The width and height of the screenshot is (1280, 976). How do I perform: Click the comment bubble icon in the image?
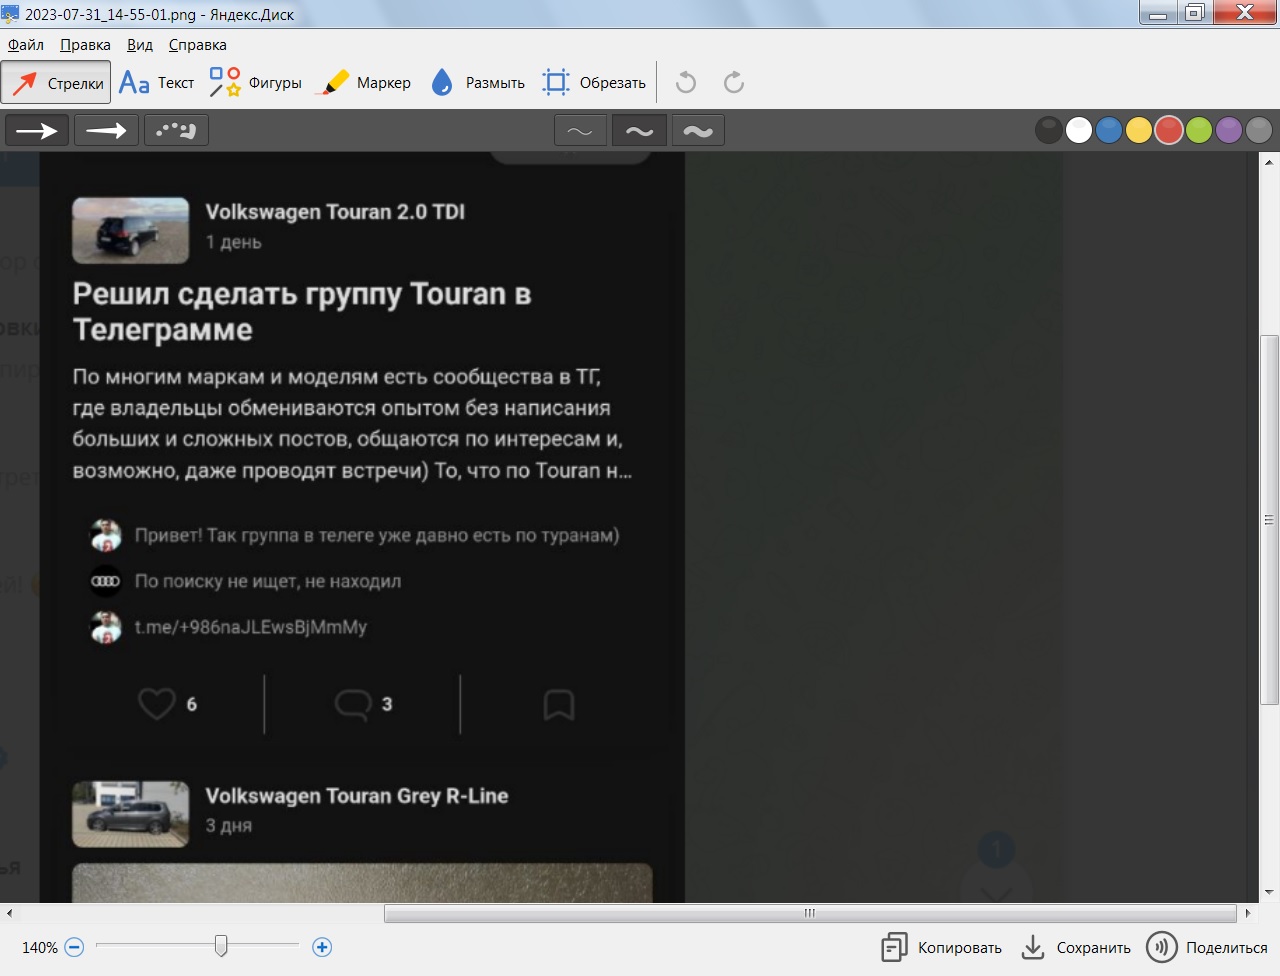[x=353, y=704]
